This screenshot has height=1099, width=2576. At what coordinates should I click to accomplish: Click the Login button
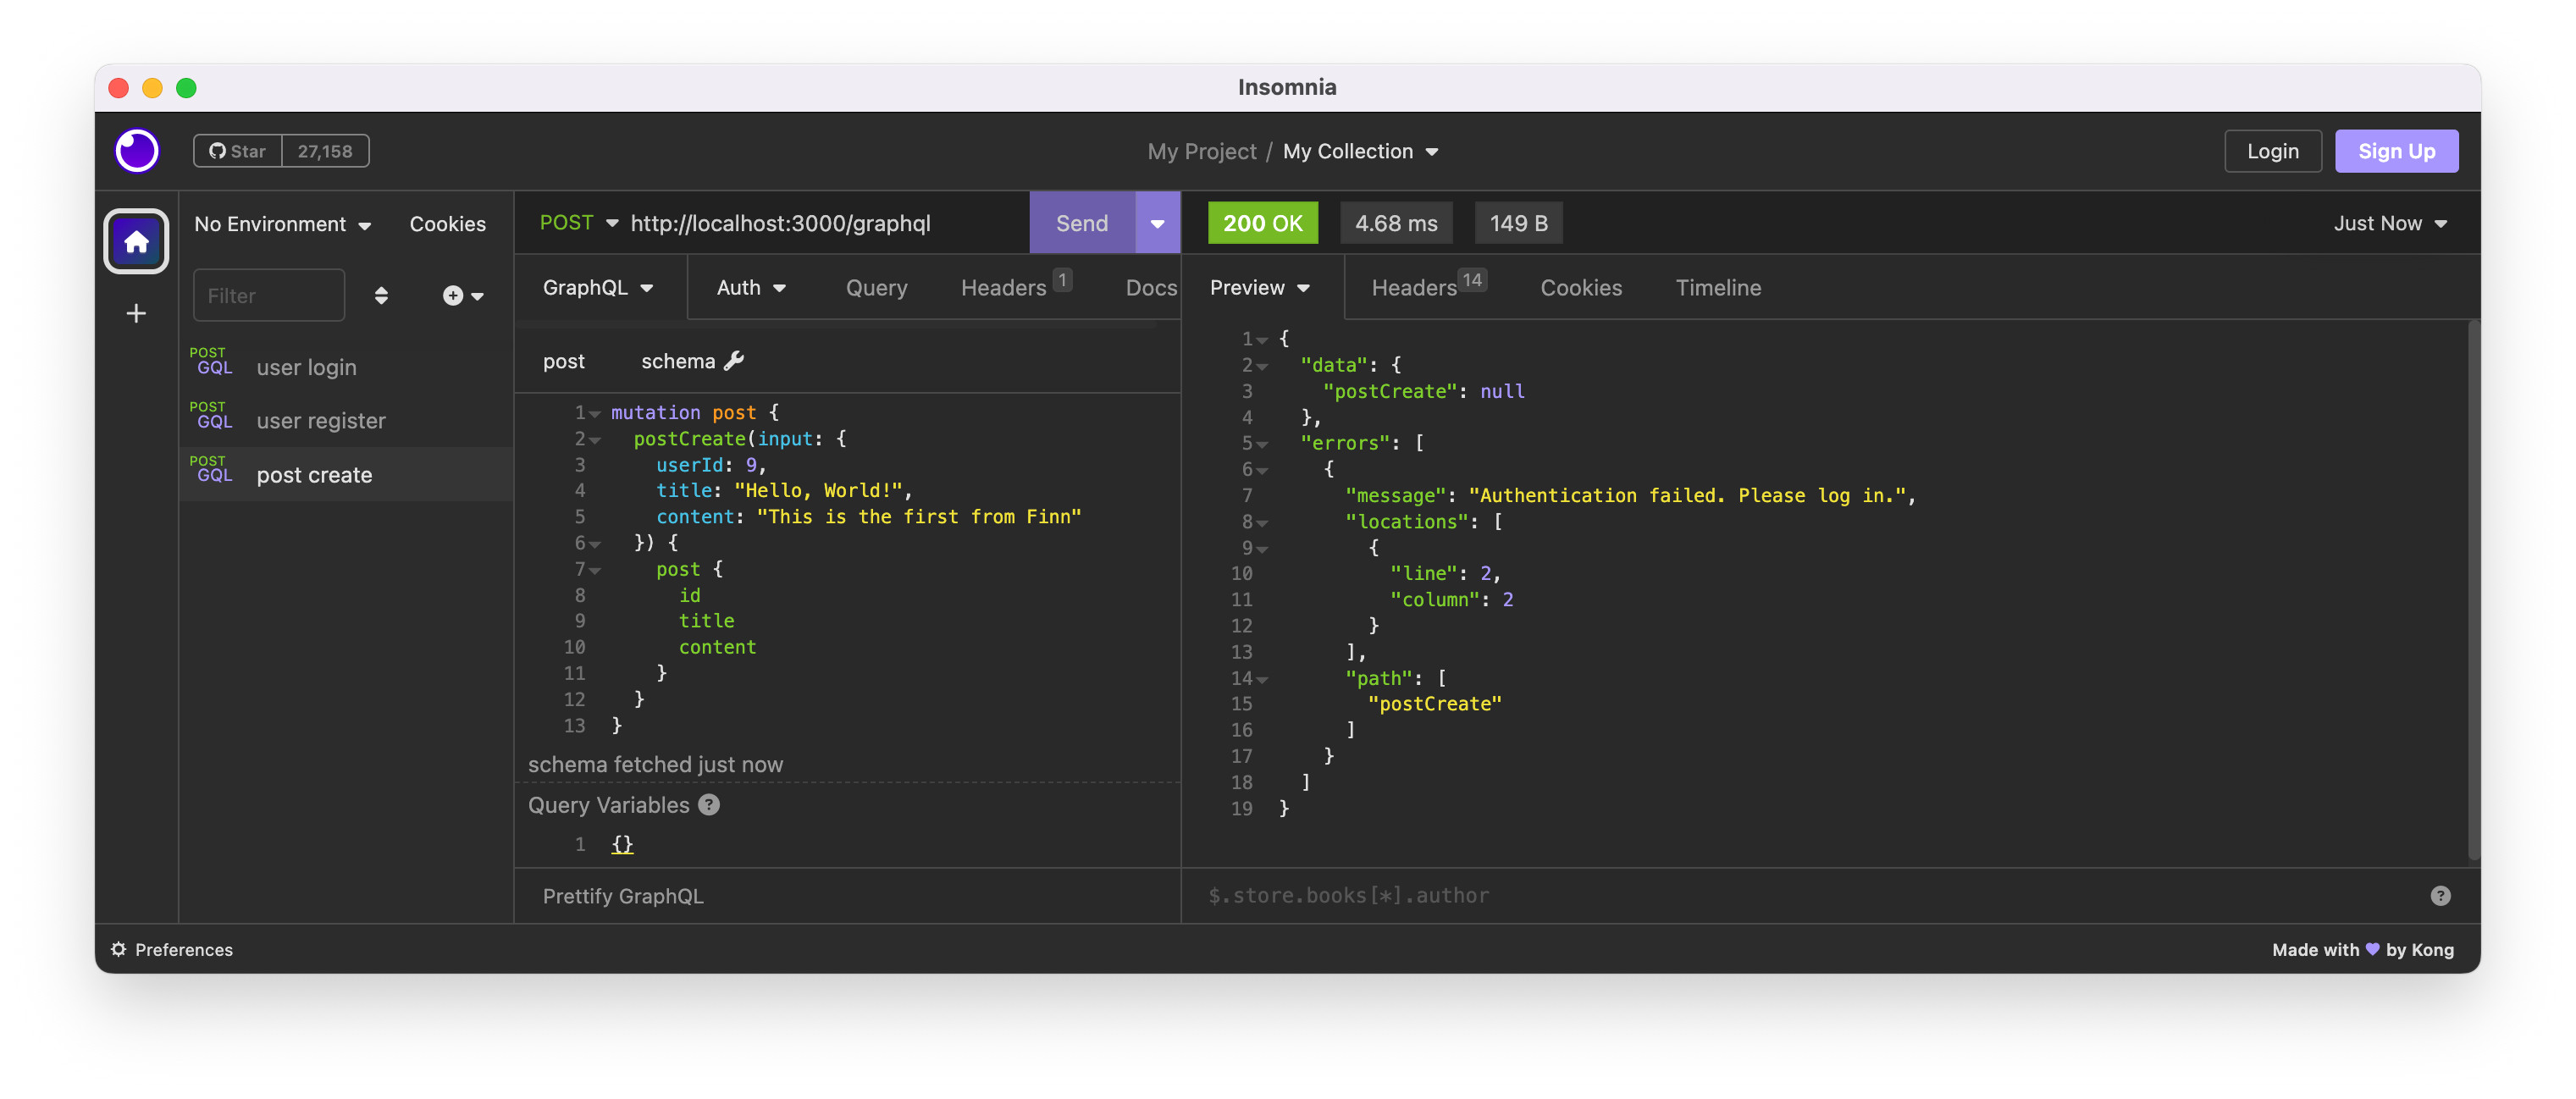tap(2272, 151)
